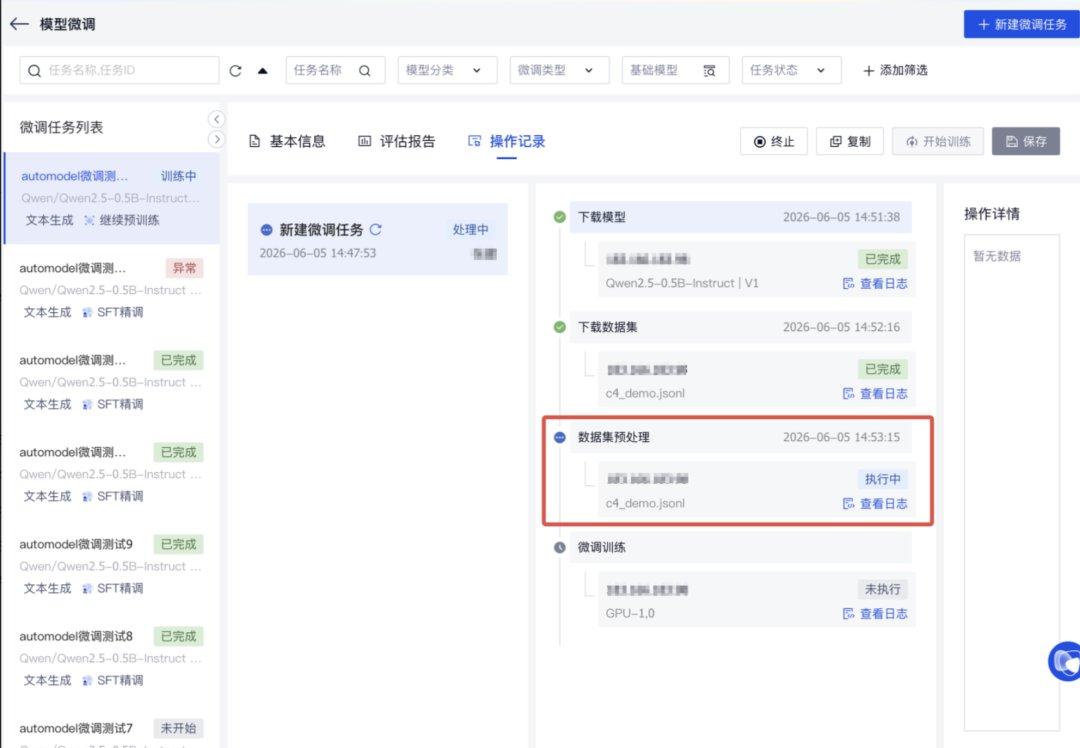
Task: Open the 基础模型 selector
Action: click(x=675, y=70)
